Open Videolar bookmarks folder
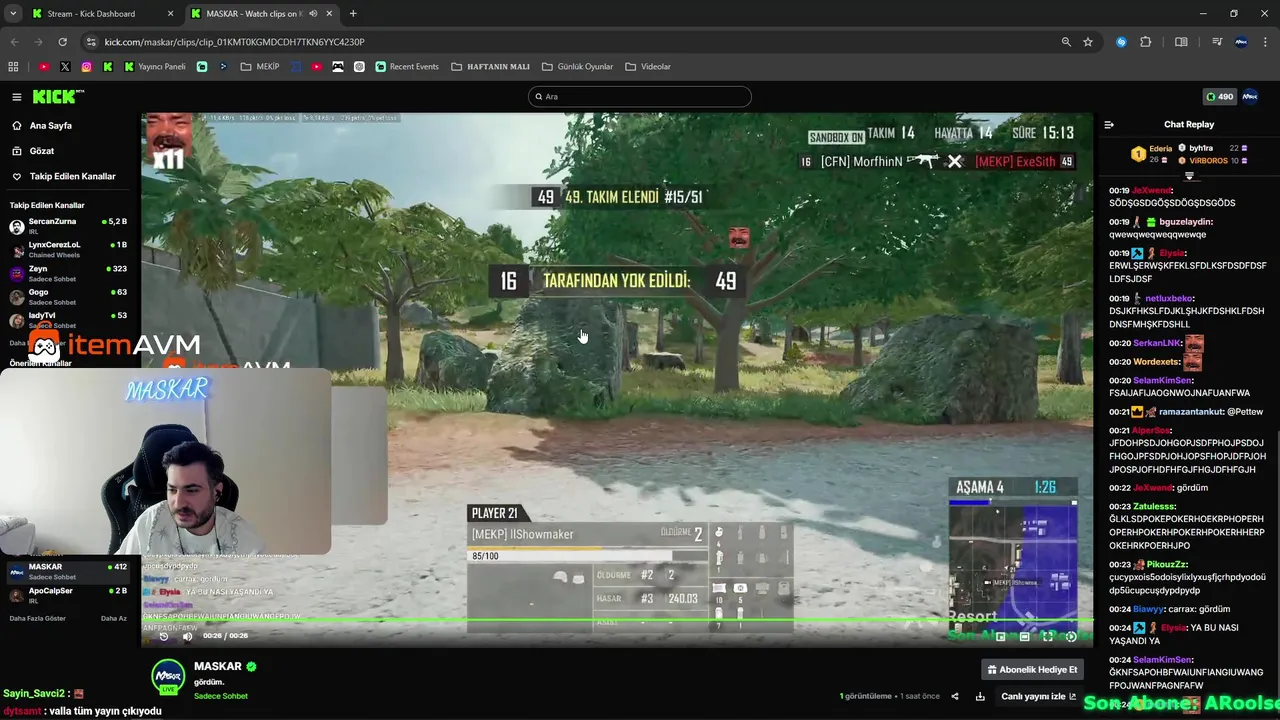The image size is (1280, 720). pos(648,67)
